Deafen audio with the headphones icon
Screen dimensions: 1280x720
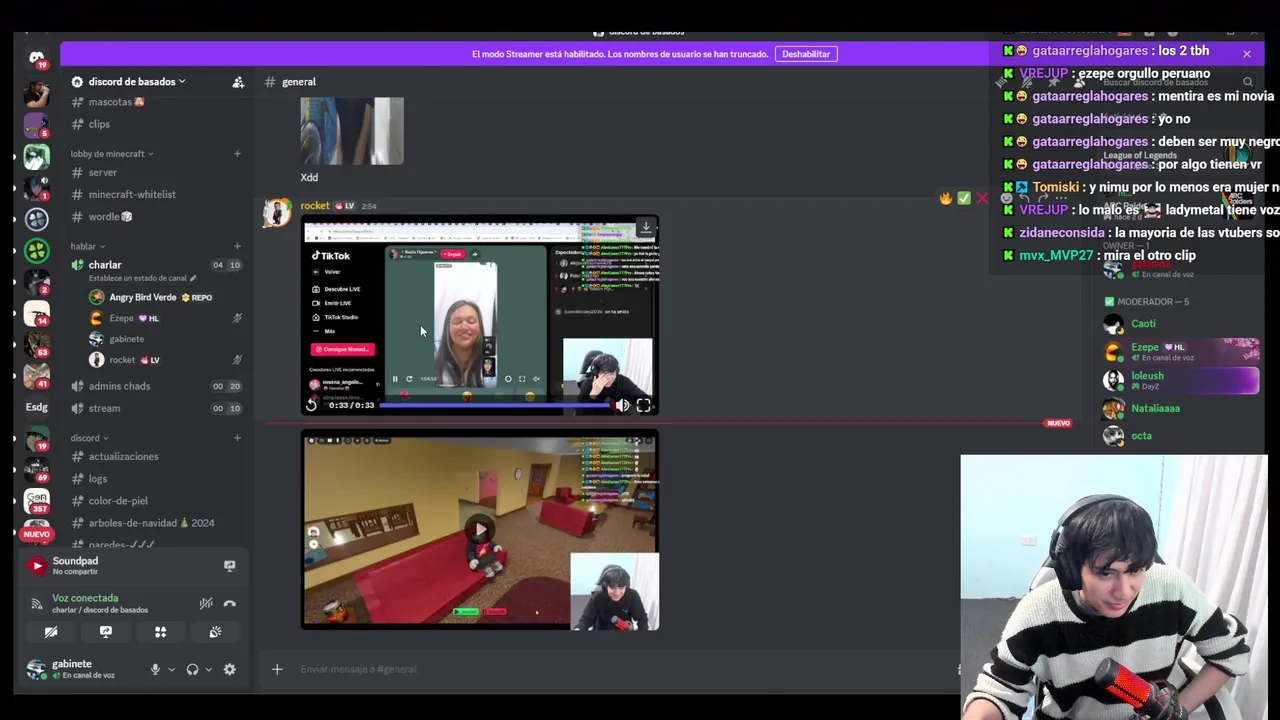pos(192,669)
